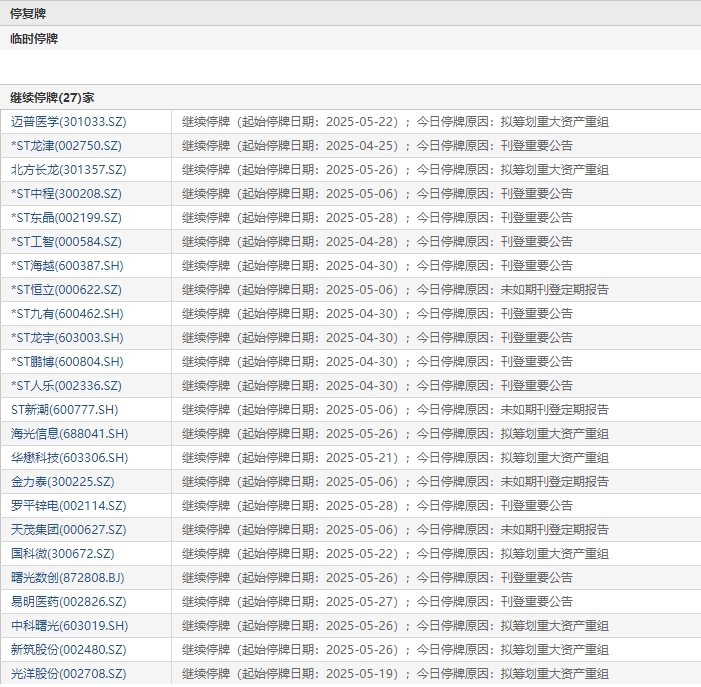Open the *ST海越(600387.SH) link
Screen dimensions: 701x687
click(x=67, y=266)
